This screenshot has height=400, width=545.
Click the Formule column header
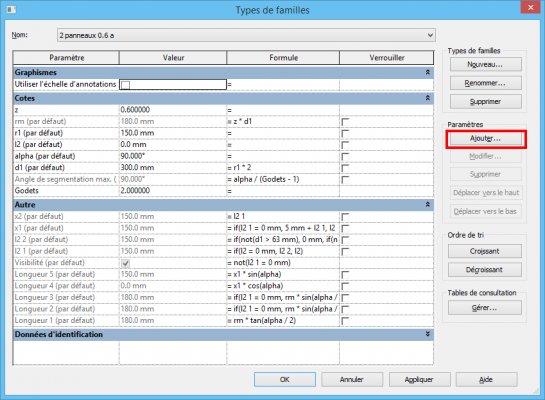(x=283, y=58)
